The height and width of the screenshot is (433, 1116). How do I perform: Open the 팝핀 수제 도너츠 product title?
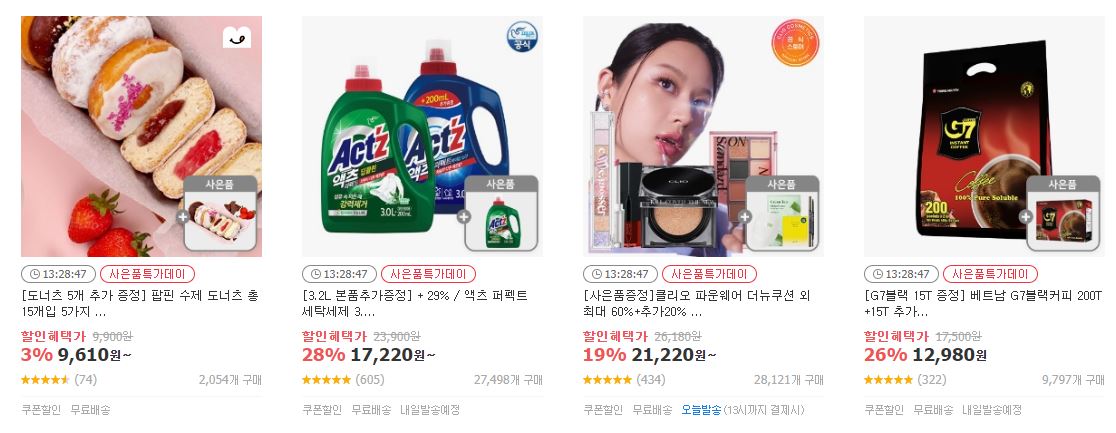click(140, 303)
